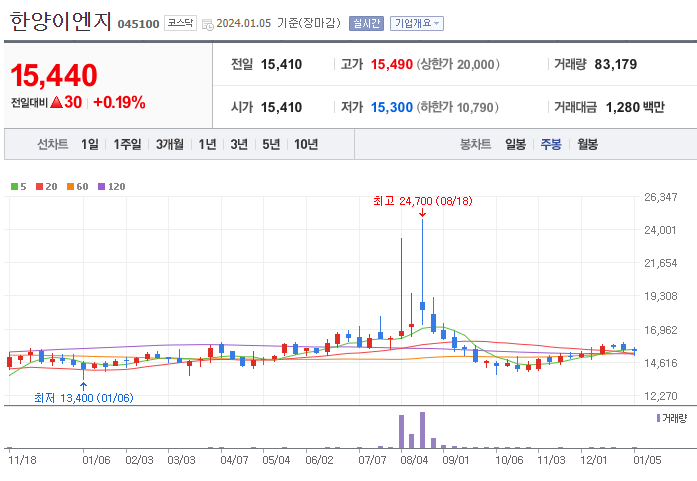The image size is (697, 481).
Task: Open the 기업개요 dropdown
Action: coord(417,23)
